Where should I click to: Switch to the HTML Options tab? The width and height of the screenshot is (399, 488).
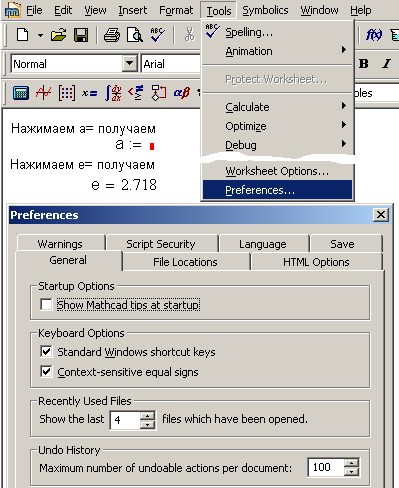coord(316,262)
